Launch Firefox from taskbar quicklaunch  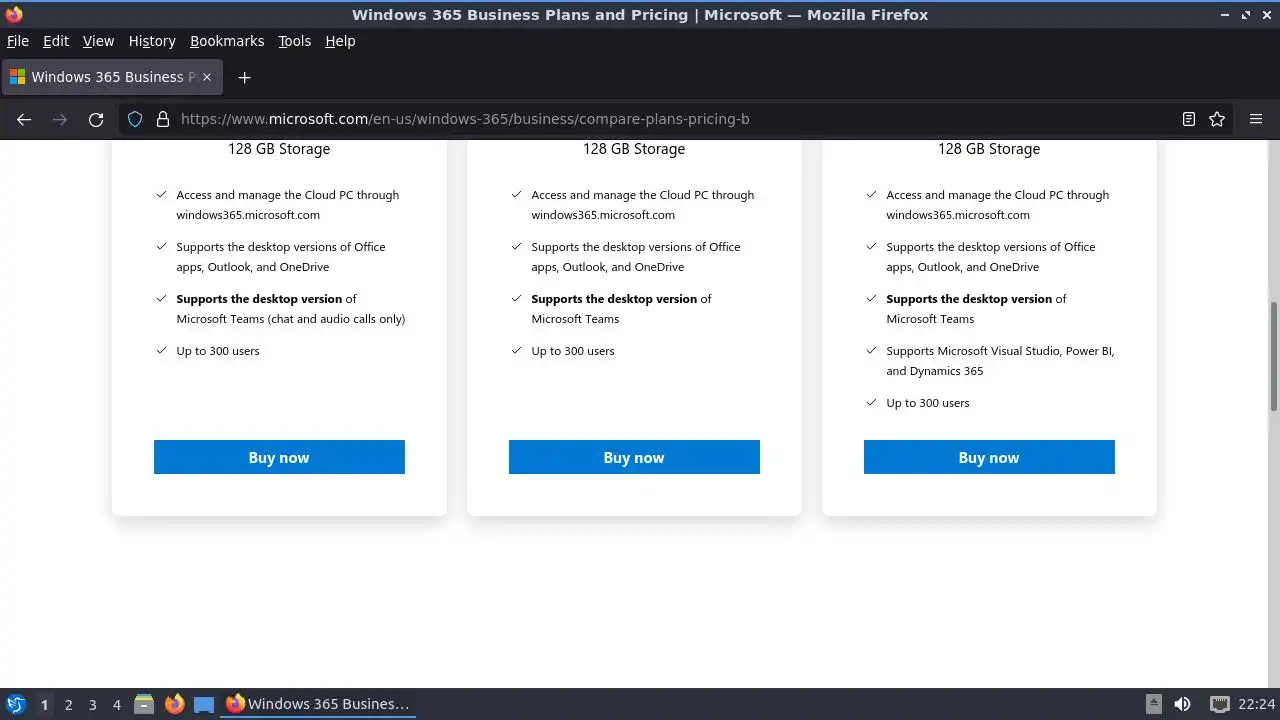[175, 704]
